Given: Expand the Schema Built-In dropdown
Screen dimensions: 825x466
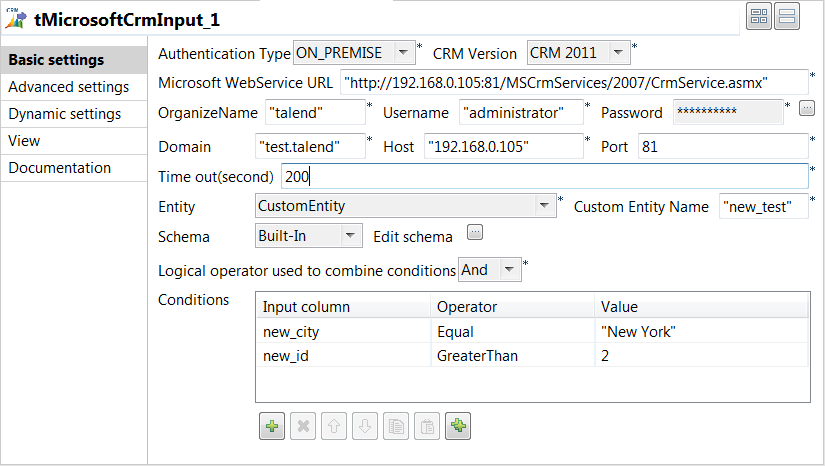Looking at the screenshot, I should pyautogui.click(x=351, y=236).
